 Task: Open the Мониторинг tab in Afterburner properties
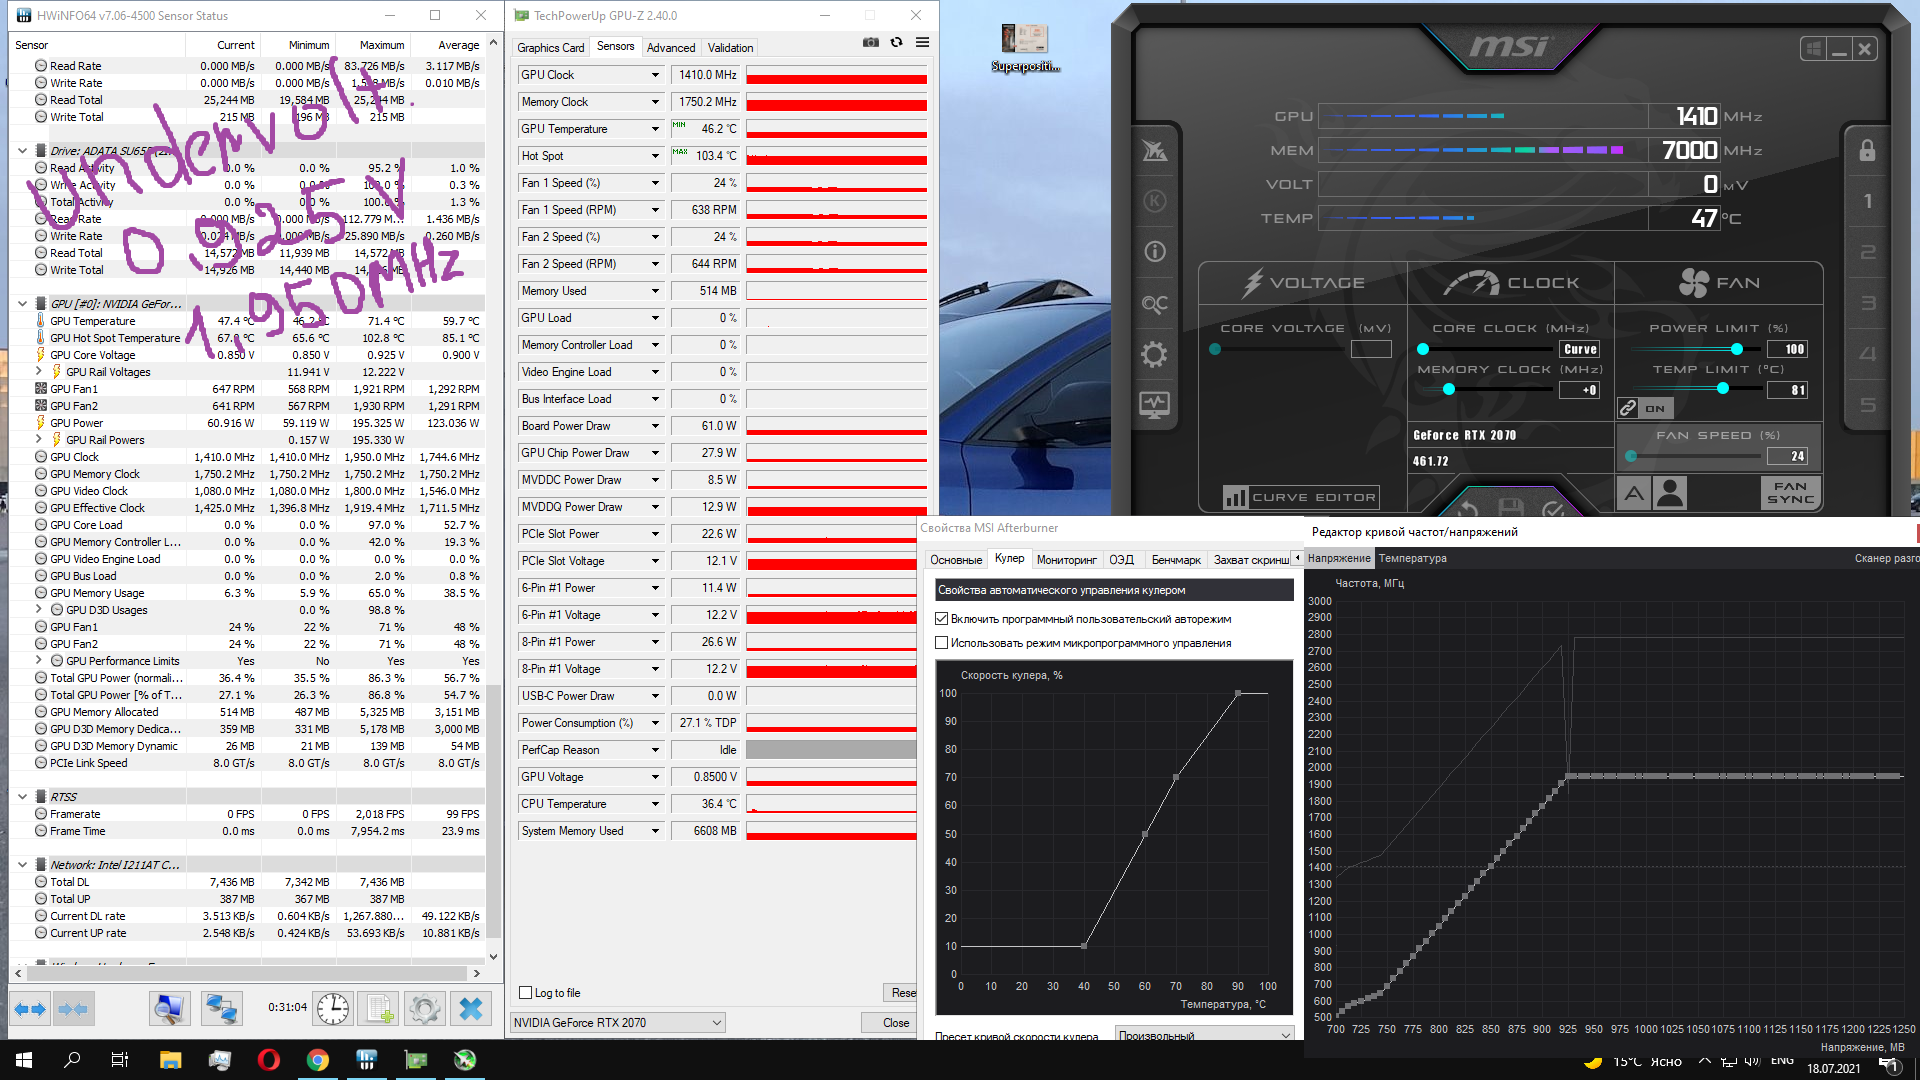pos(1066,559)
